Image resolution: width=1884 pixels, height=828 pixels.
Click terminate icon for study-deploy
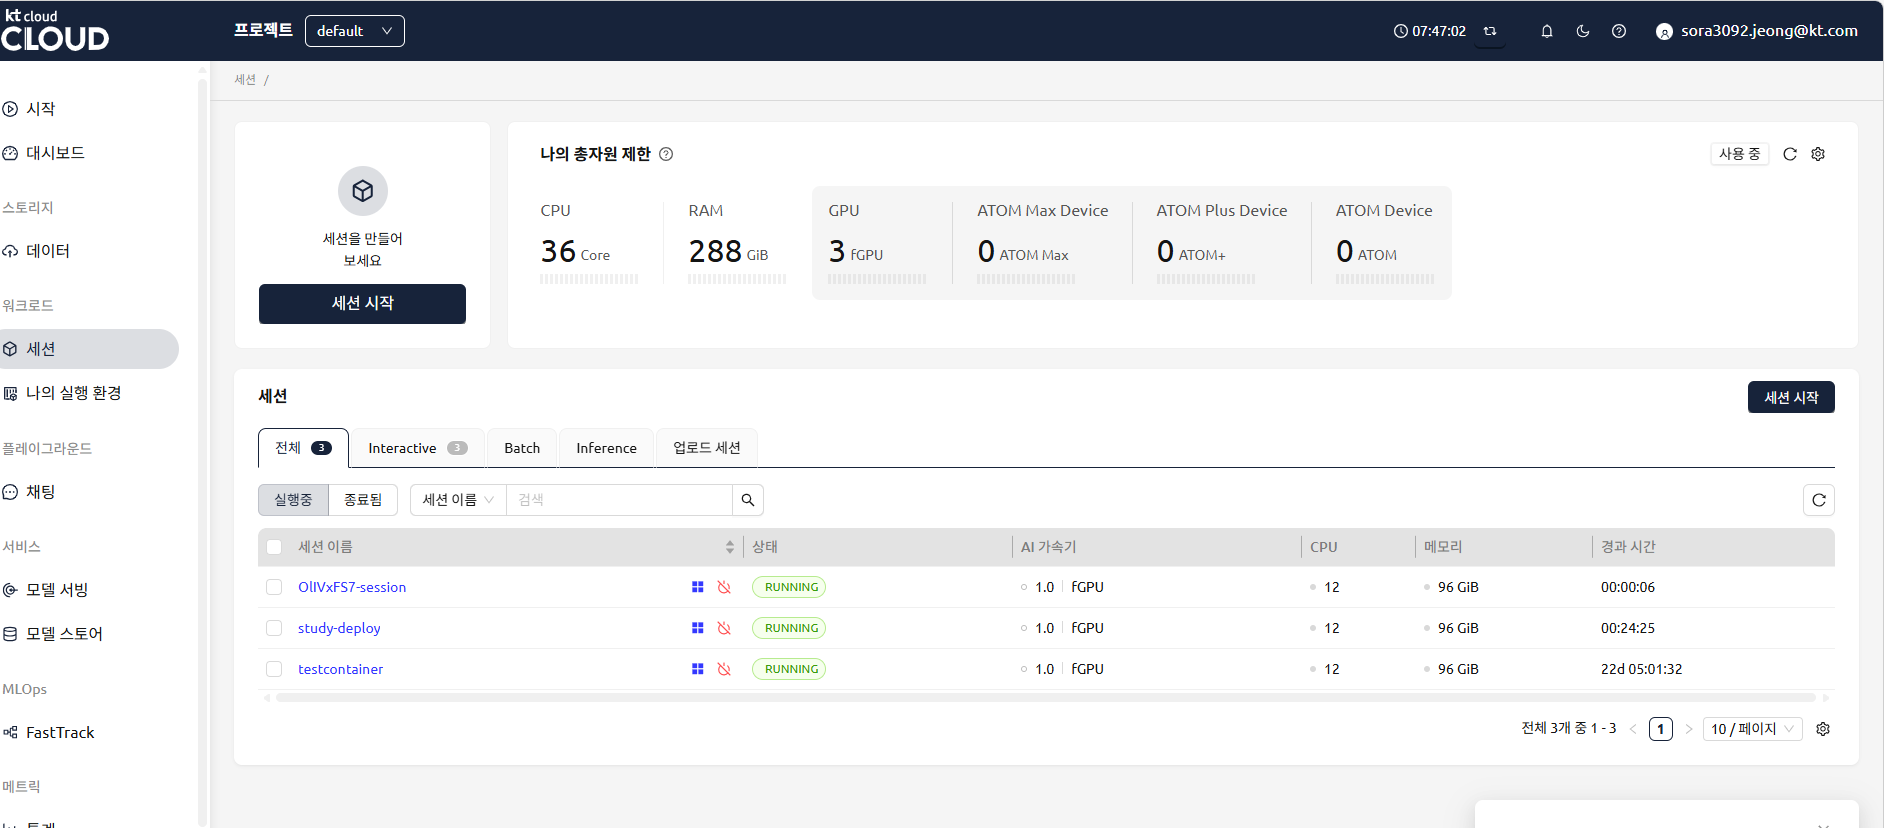[x=724, y=628]
